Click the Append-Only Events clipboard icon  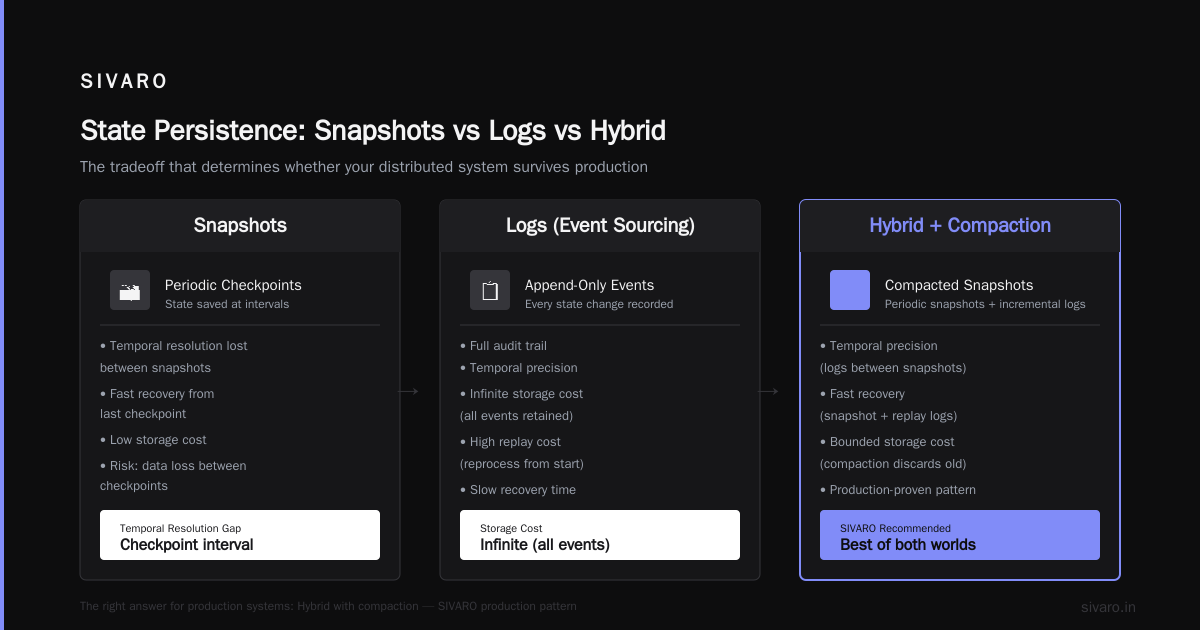[490, 290]
